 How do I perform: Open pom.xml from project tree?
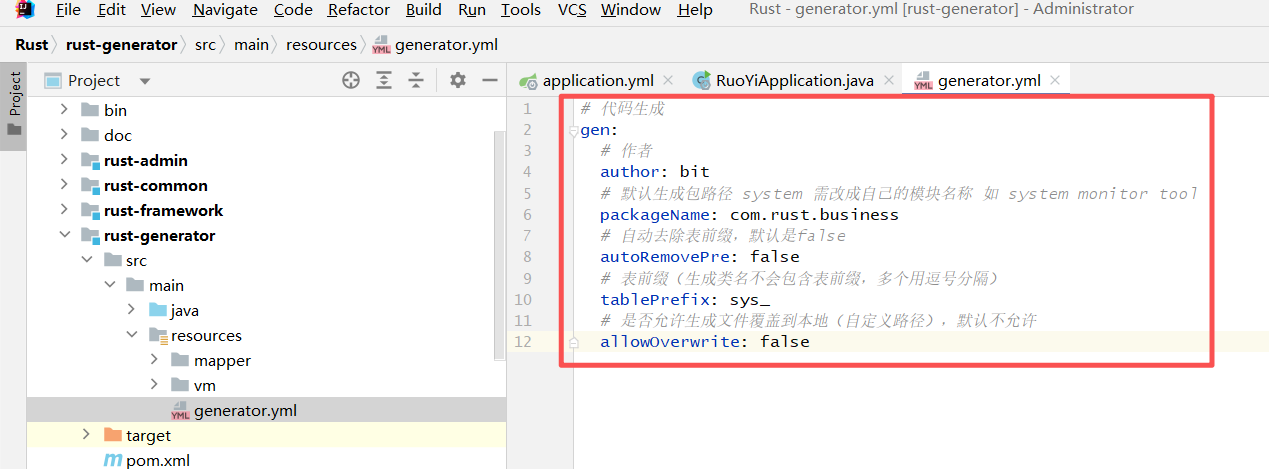tap(157, 460)
